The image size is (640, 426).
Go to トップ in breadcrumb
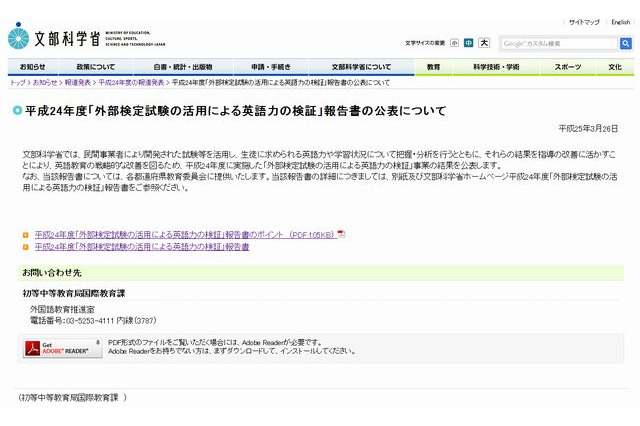point(18,82)
